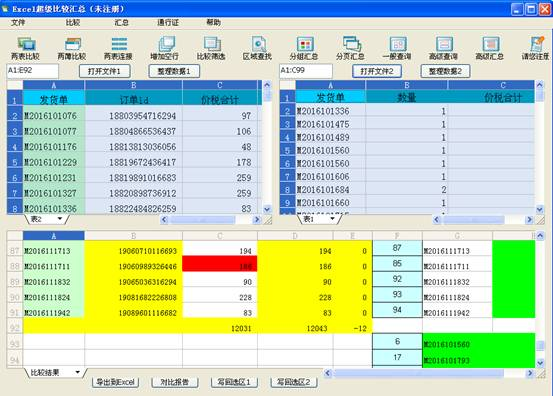Screen dimensions: 553x396
Task: Click result grid scroll-down arrow
Action: pyautogui.click(x=540, y=362)
